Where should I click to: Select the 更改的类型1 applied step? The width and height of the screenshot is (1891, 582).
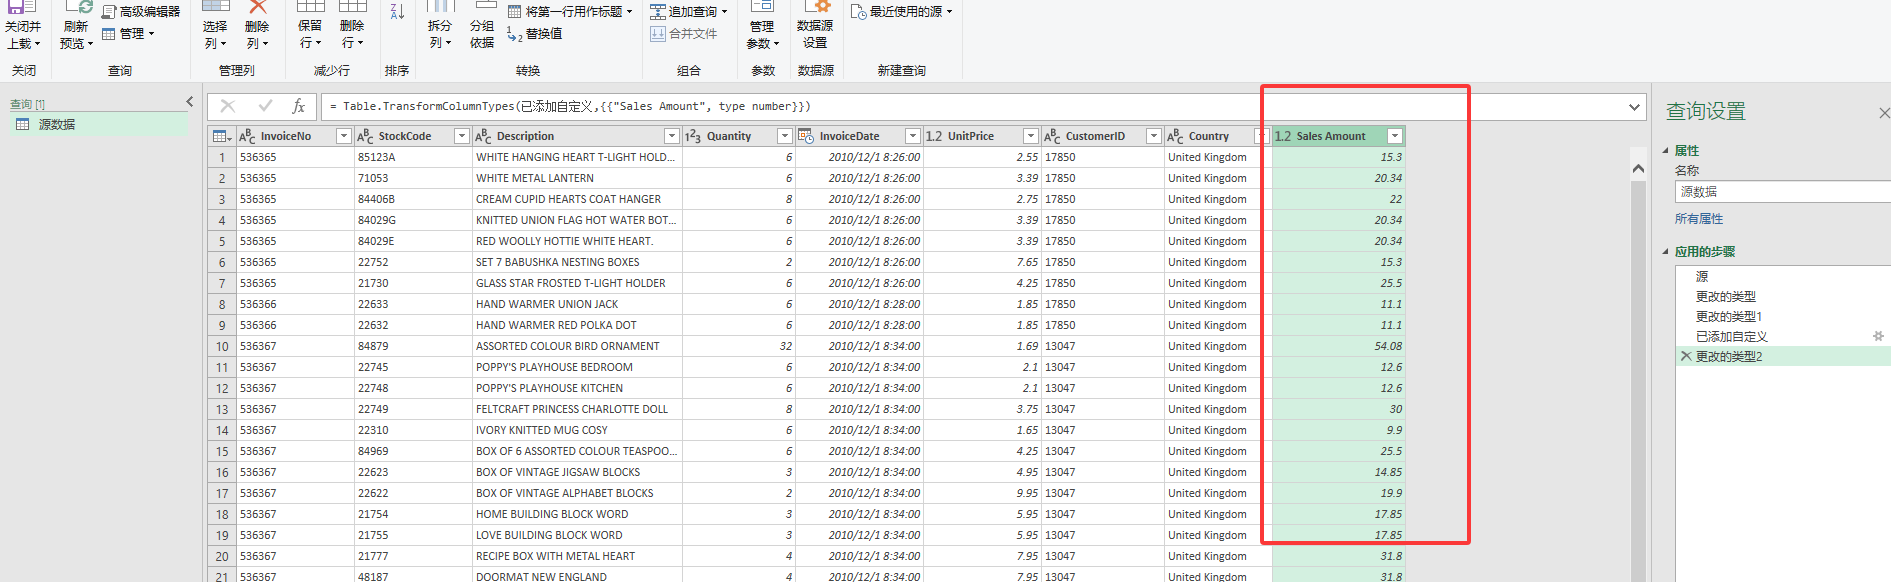point(1729,317)
